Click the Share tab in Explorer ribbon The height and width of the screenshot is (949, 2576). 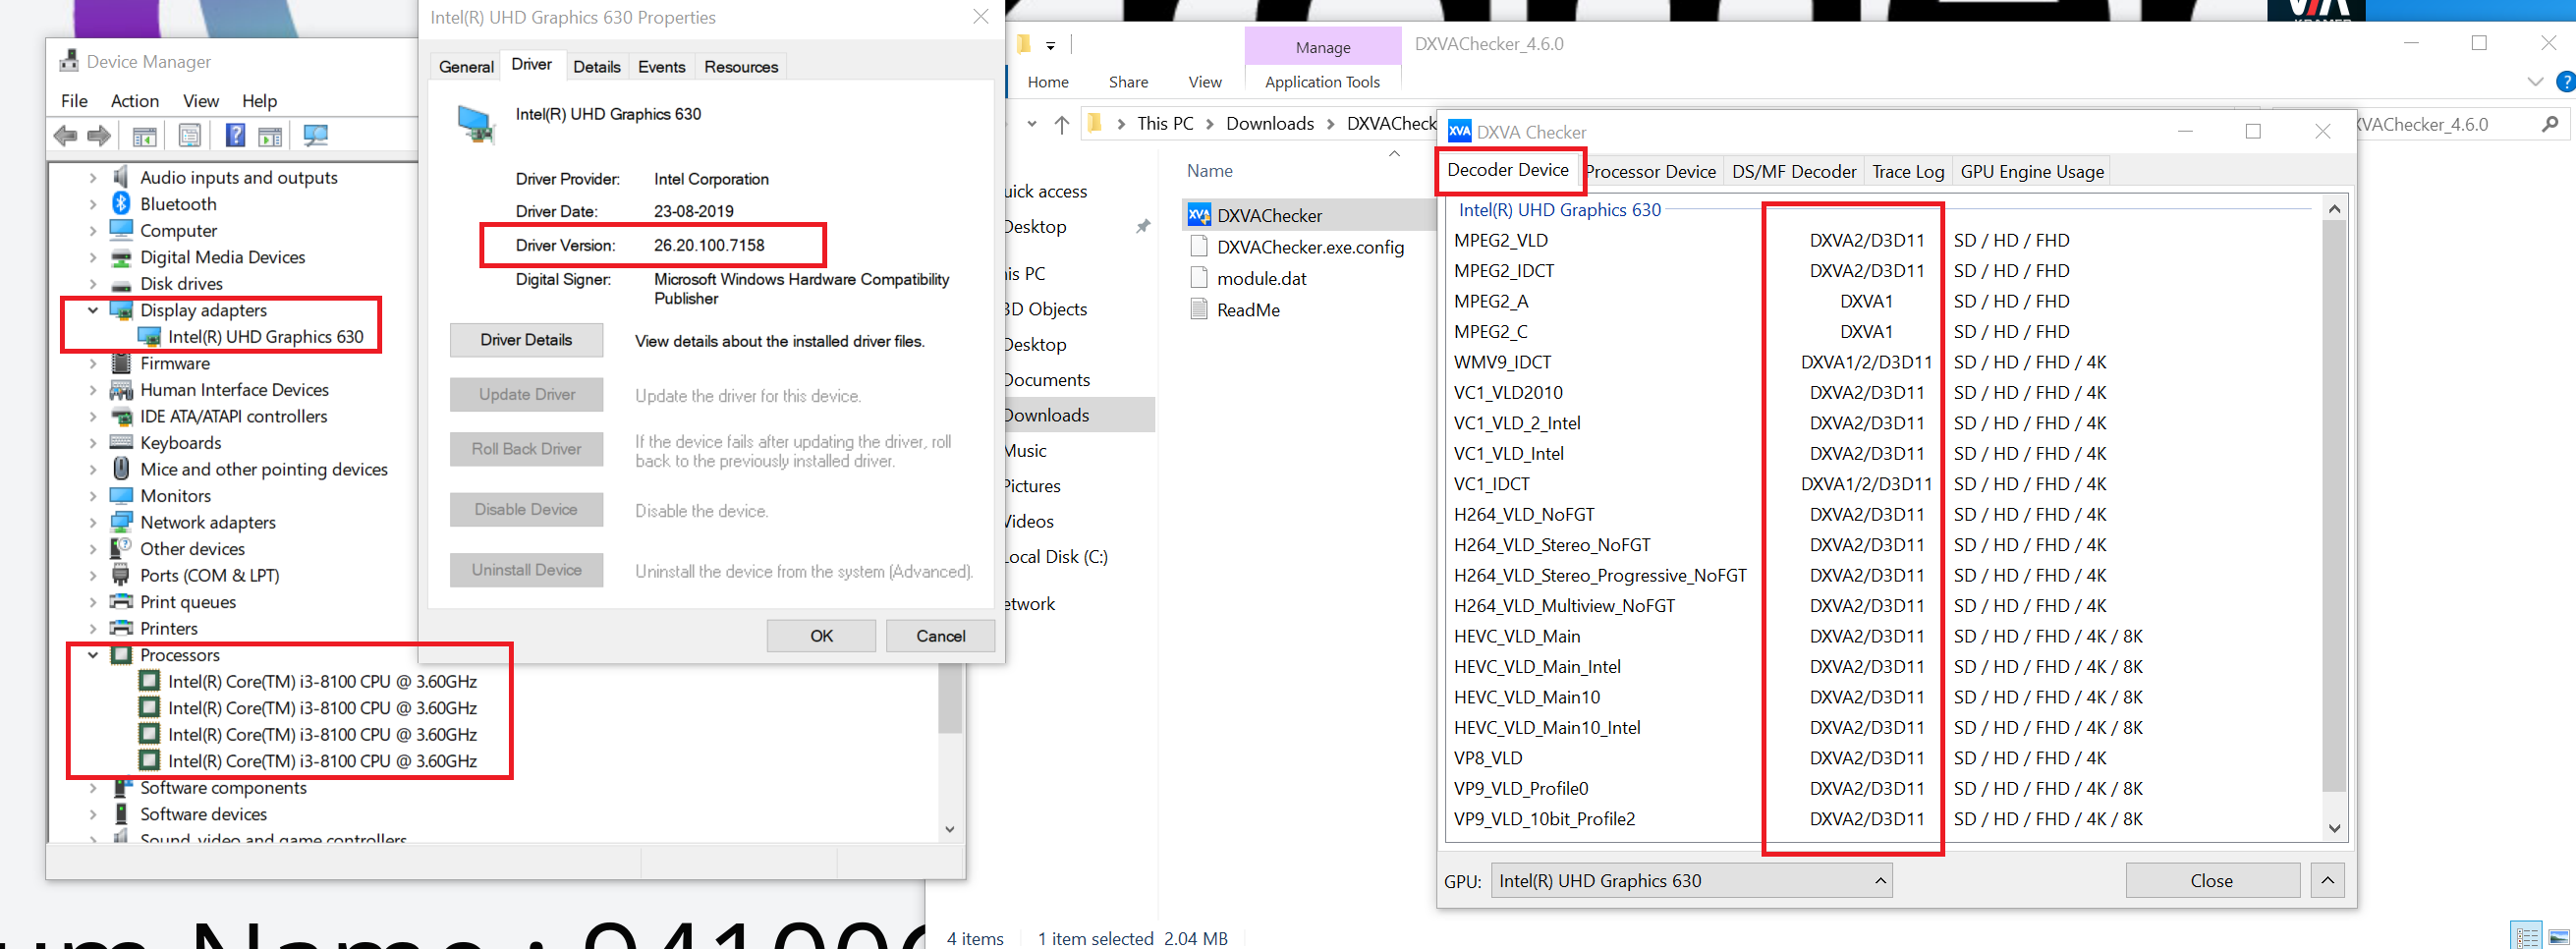(1128, 82)
